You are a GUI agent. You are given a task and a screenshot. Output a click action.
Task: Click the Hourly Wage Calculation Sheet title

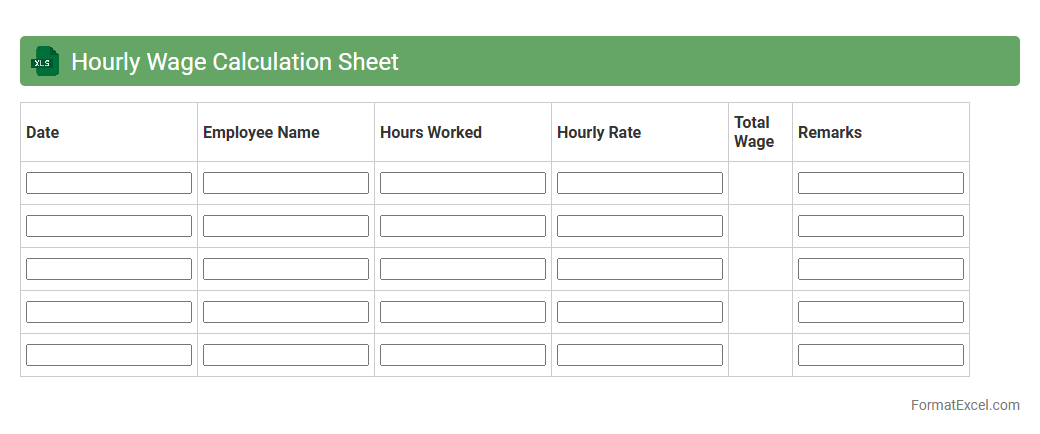(x=235, y=62)
